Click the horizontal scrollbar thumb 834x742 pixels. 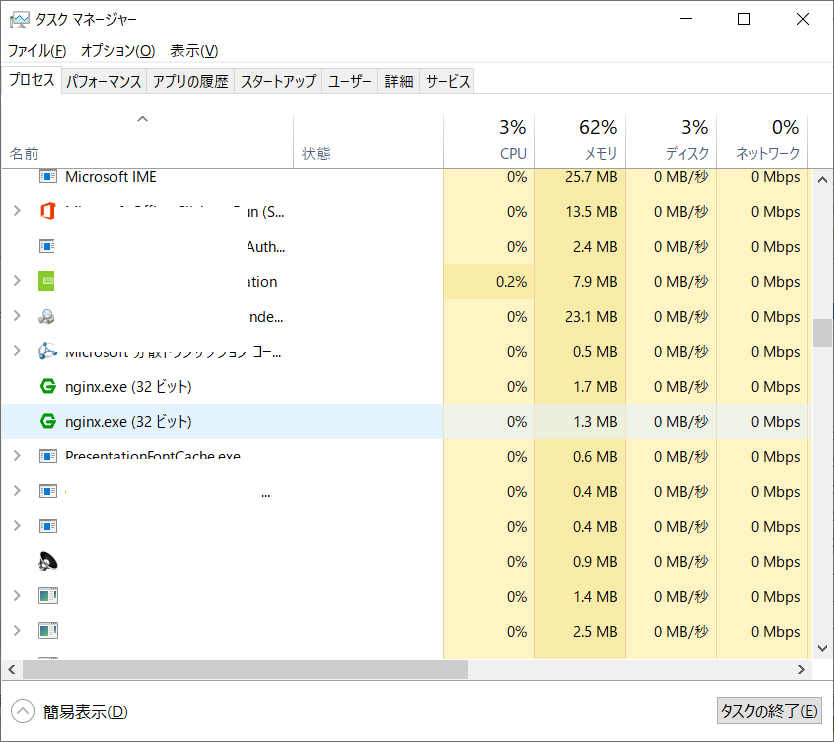click(245, 669)
